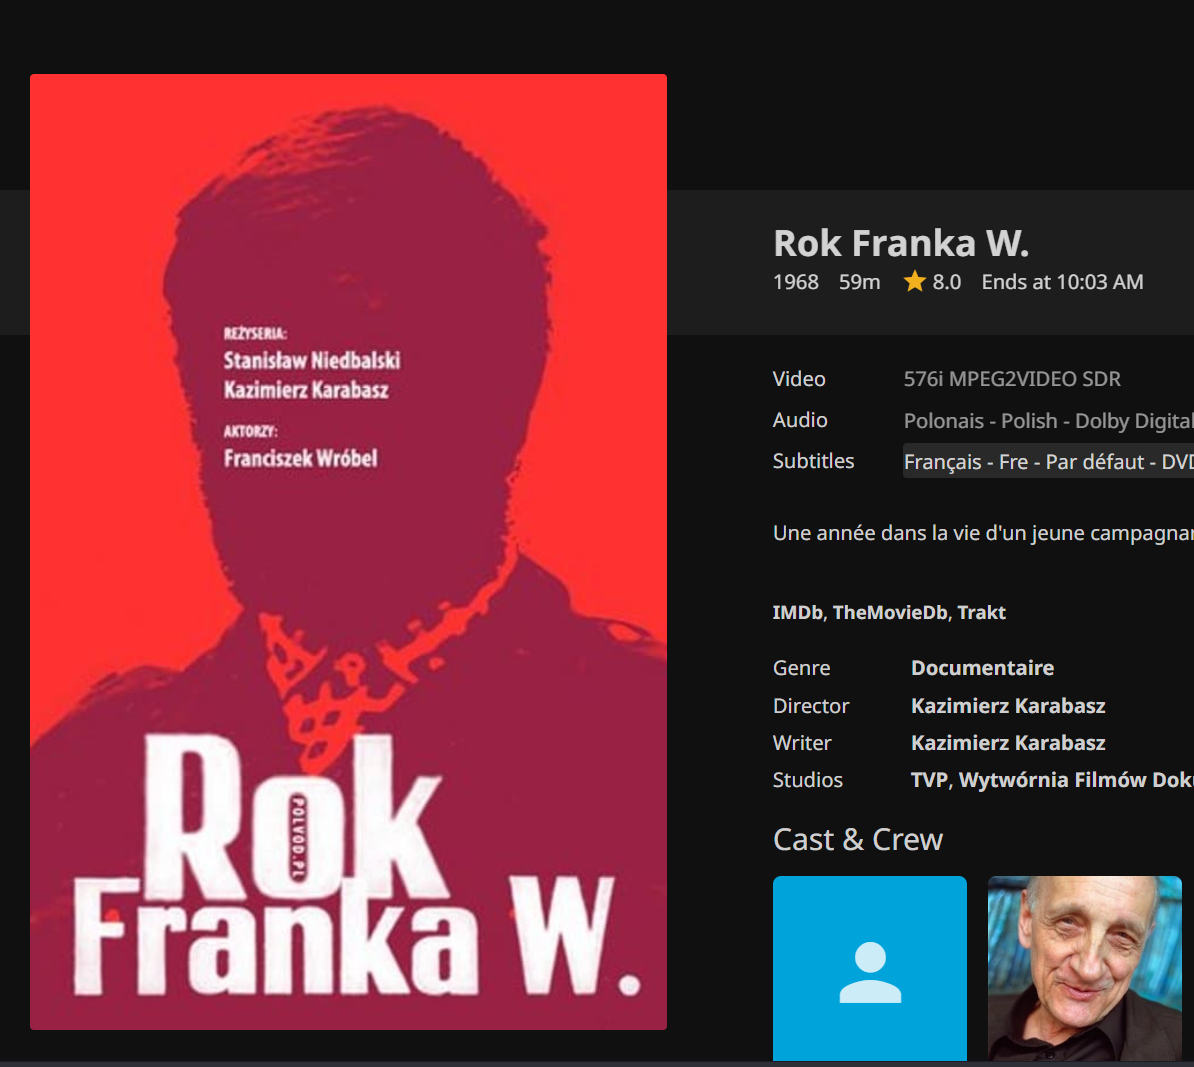Click the yellow star rating icon
1194x1067 pixels.
click(914, 282)
